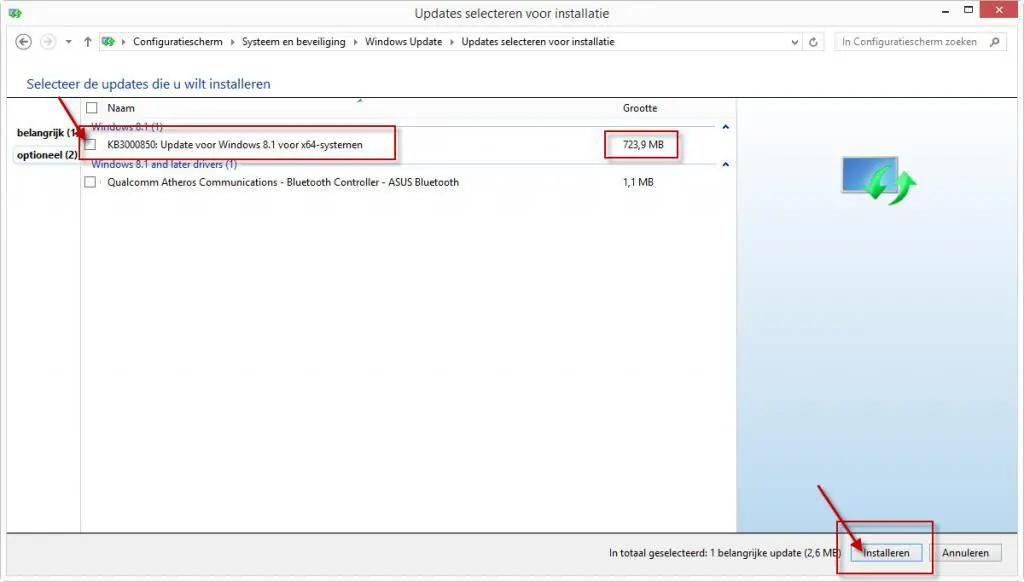Check the KB3000850 update checkbox

click(x=89, y=144)
